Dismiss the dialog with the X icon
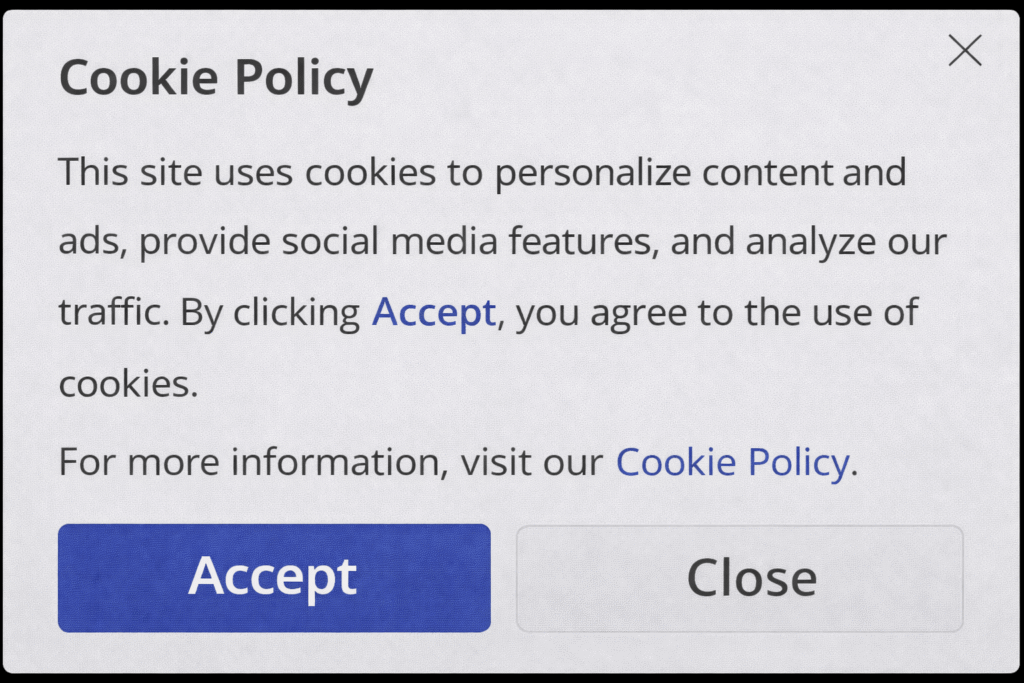 coord(964,50)
